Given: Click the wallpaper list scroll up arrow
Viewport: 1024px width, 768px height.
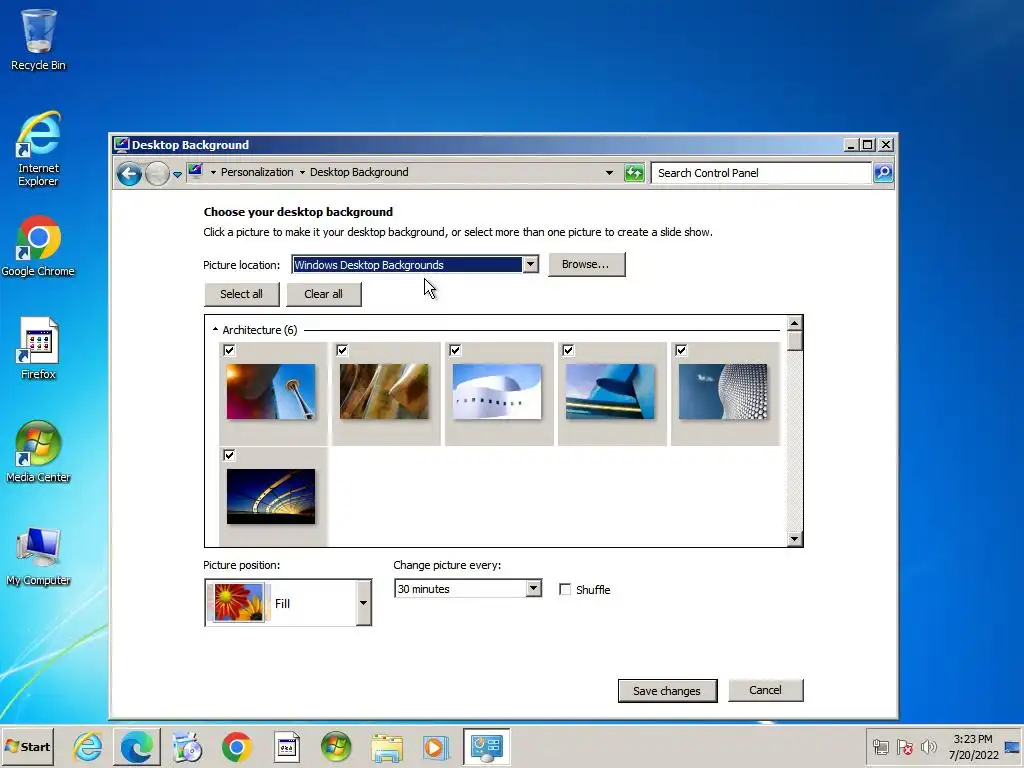Looking at the screenshot, I should point(795,323).
